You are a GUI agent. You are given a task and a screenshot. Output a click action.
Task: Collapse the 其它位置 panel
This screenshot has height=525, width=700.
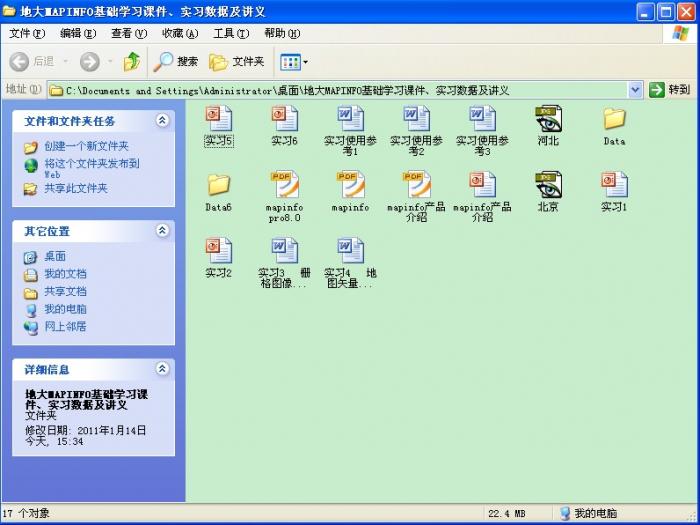[162, 231]
